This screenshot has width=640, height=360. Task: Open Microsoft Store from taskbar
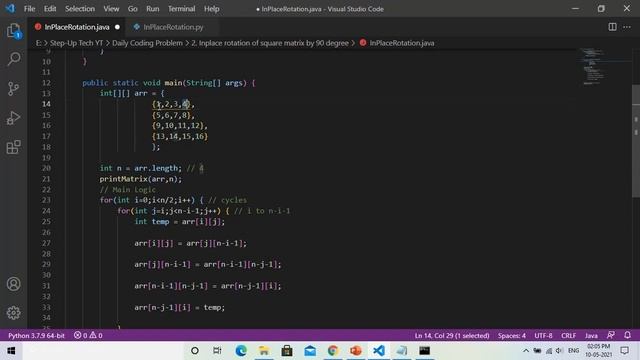[x=287, y=351]
